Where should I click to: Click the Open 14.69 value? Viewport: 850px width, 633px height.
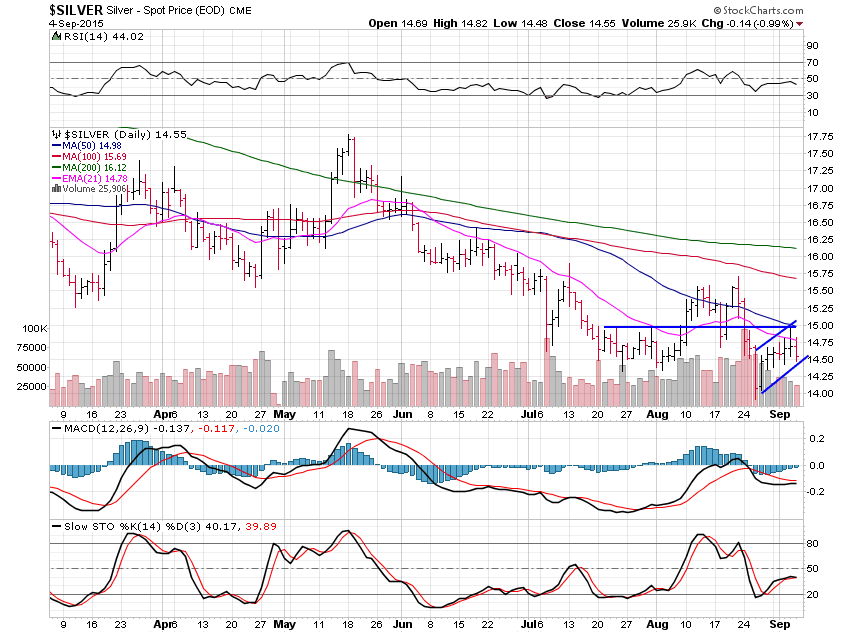click(x=398, y=23)
